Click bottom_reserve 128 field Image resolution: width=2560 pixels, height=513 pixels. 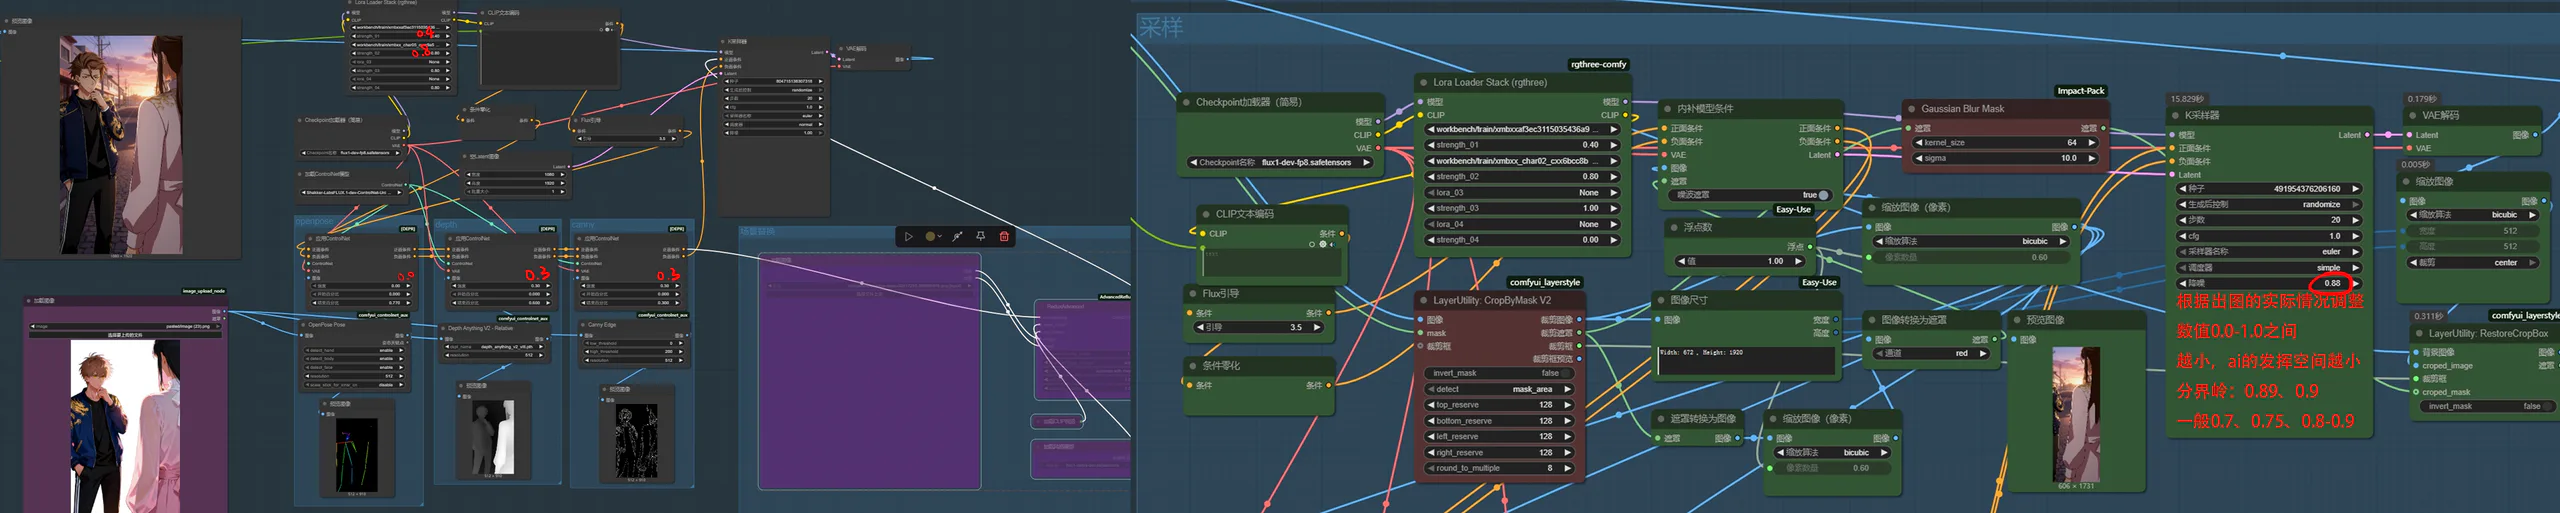click(1497, 421)
